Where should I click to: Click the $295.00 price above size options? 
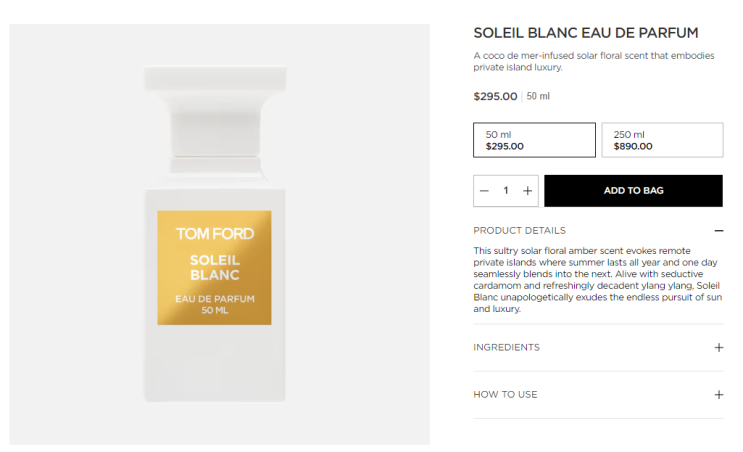495,97
